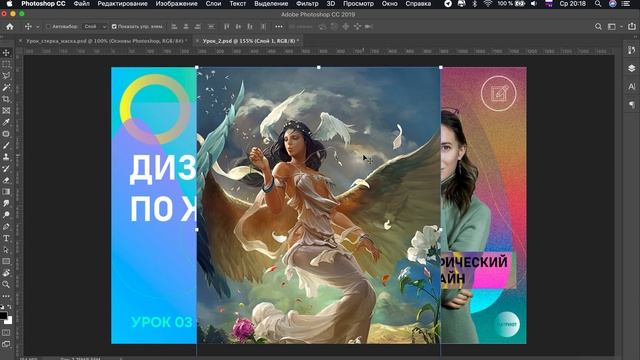Select the Gradient tool
The width and height of the screenshot is (640, 360).
pyautogui.click(x=6, y=191)
